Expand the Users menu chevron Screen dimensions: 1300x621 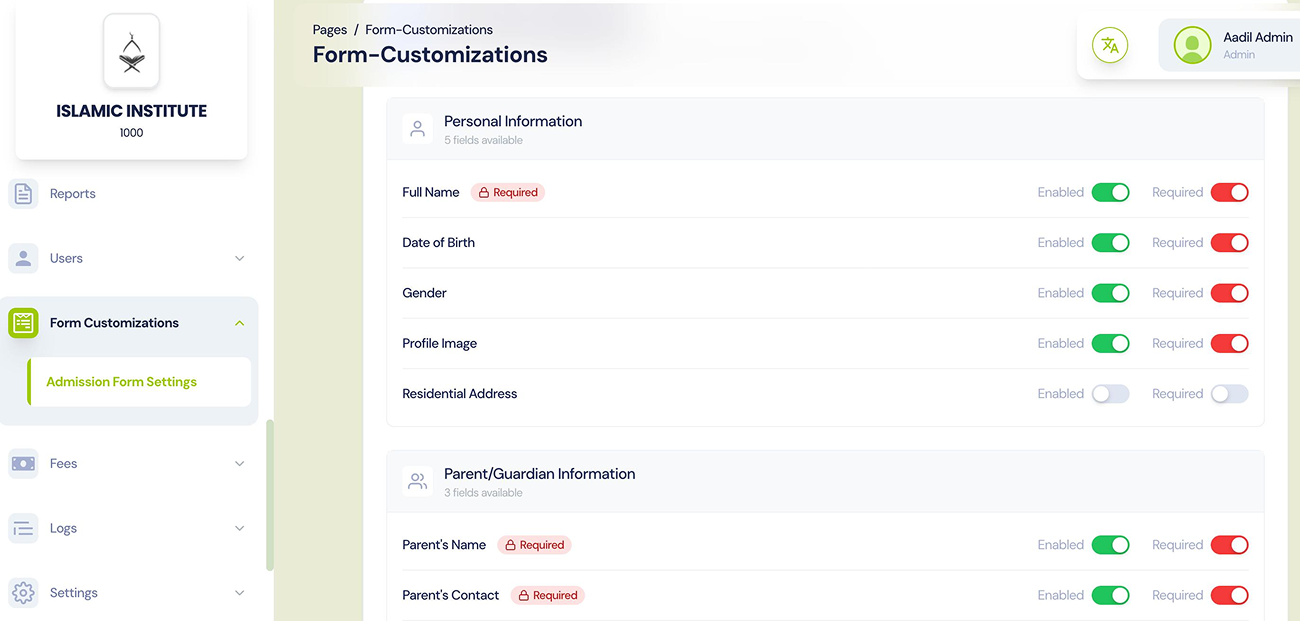pos(239,259)
